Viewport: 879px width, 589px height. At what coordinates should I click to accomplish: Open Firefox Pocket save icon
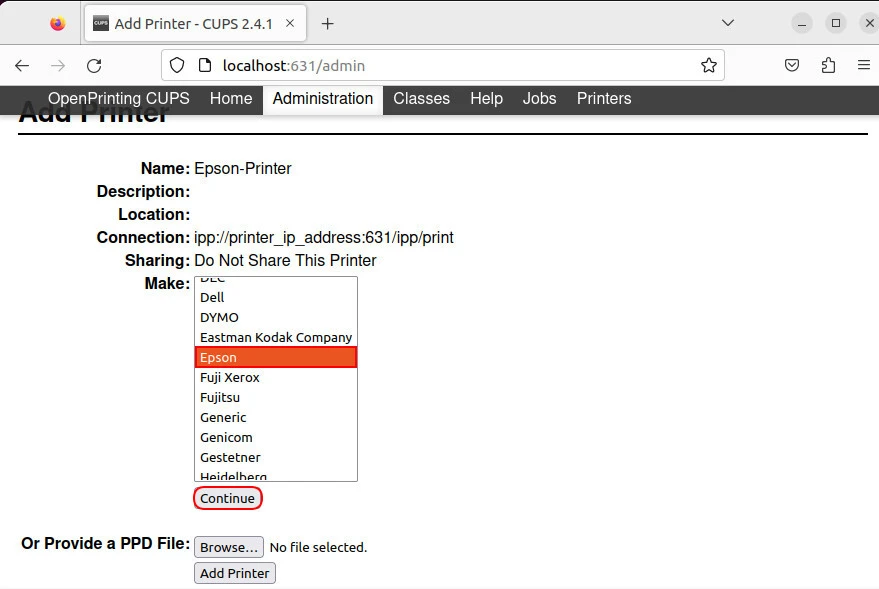coord(791,65)
